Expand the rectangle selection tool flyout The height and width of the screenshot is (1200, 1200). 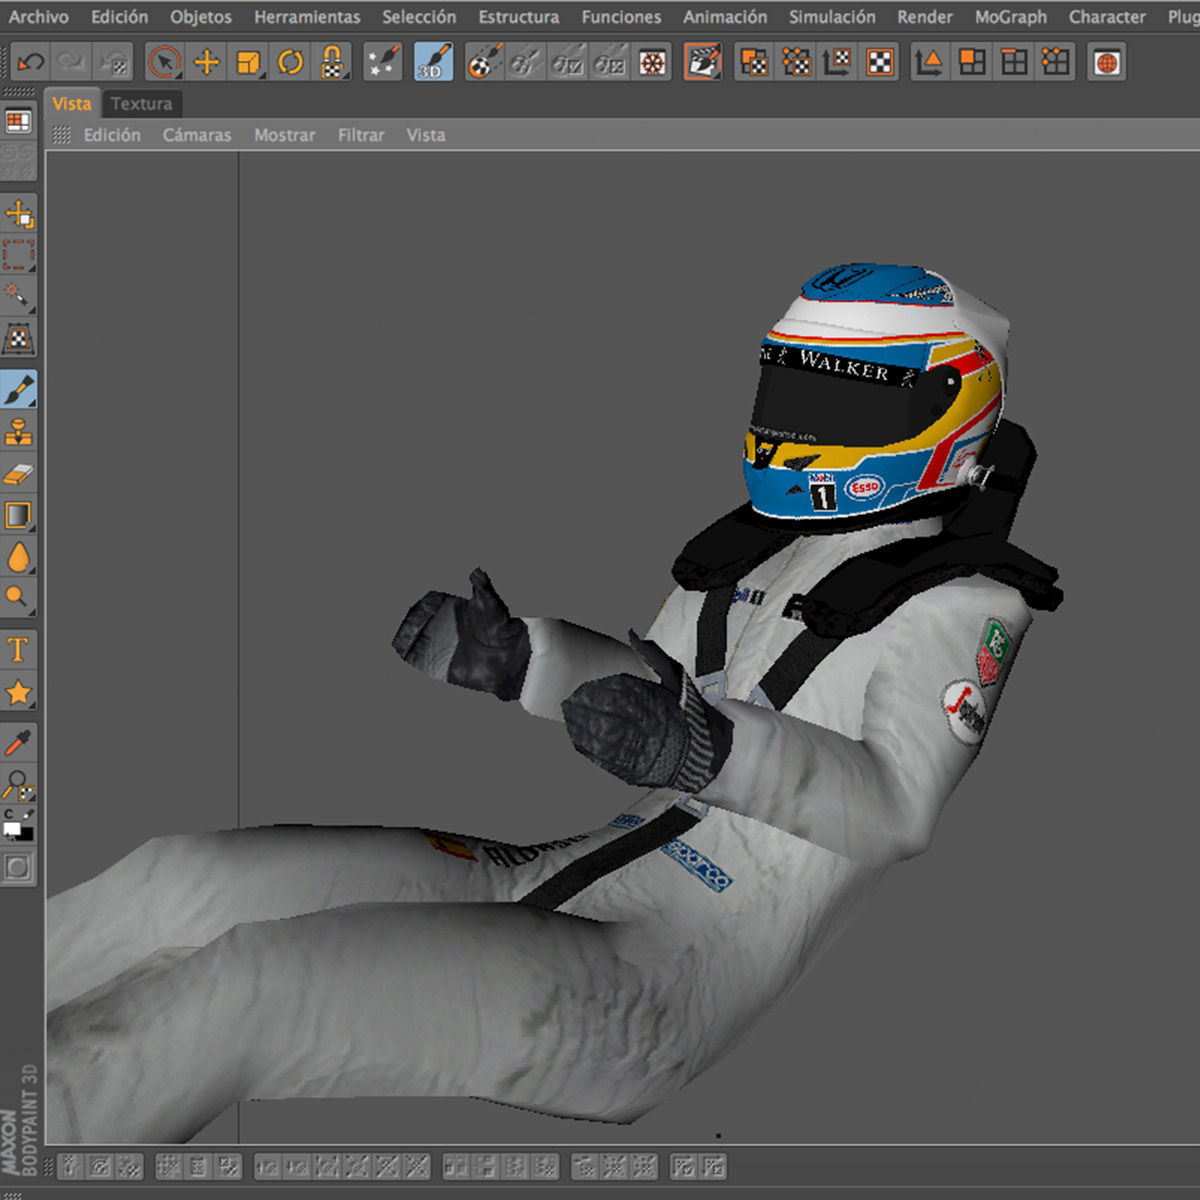click(19, 256)
